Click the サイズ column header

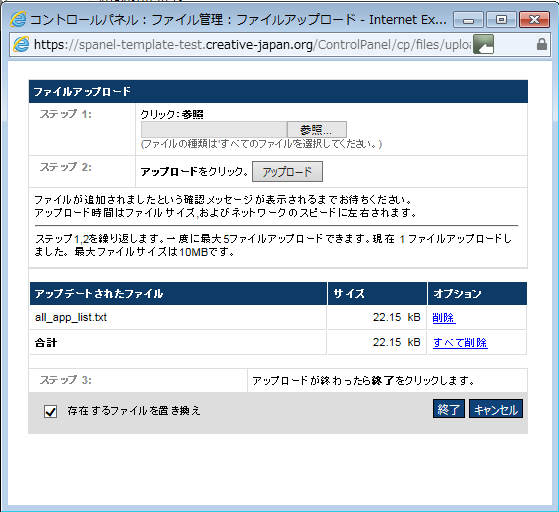point(377,293)
